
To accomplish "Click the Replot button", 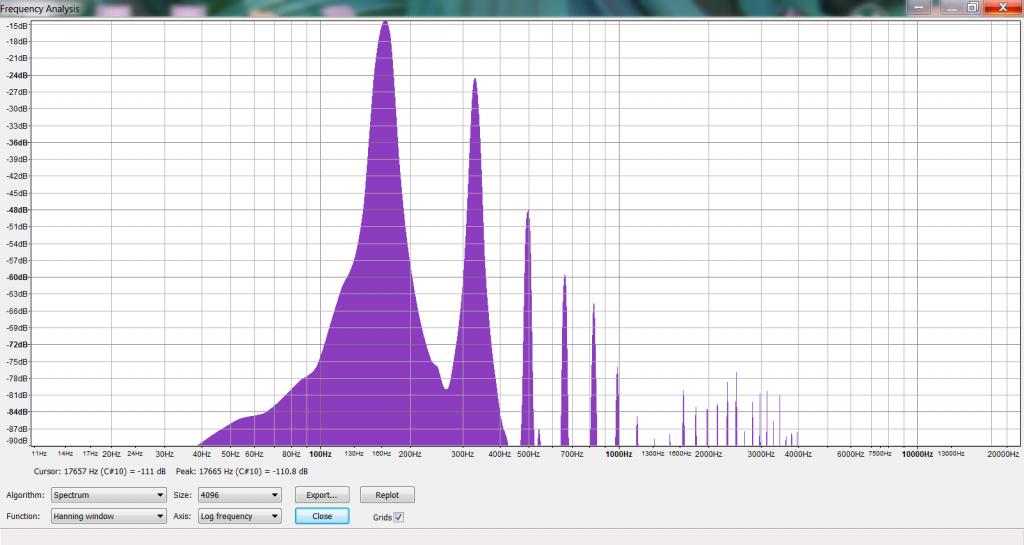I will 387,495.
